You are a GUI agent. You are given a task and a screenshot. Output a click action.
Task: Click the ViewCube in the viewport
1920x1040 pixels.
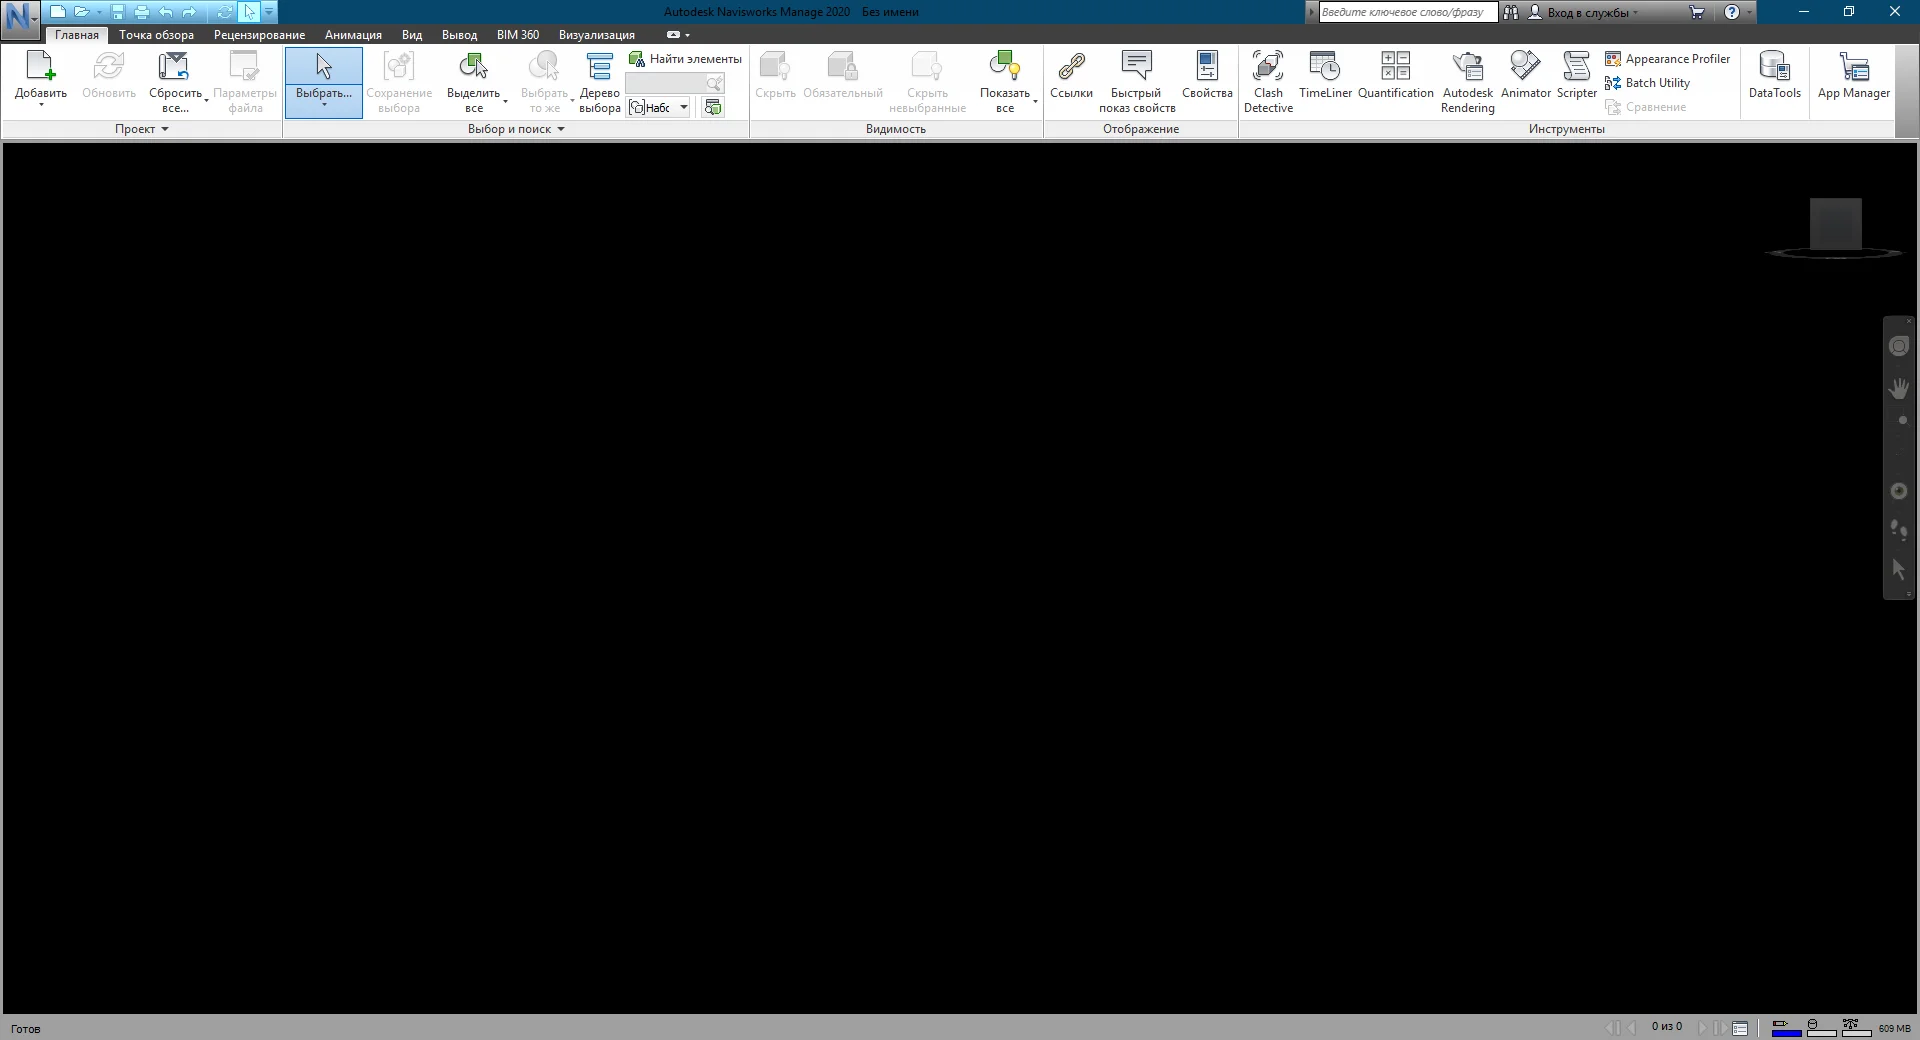pyautogui.click(x=1835, y=226)
